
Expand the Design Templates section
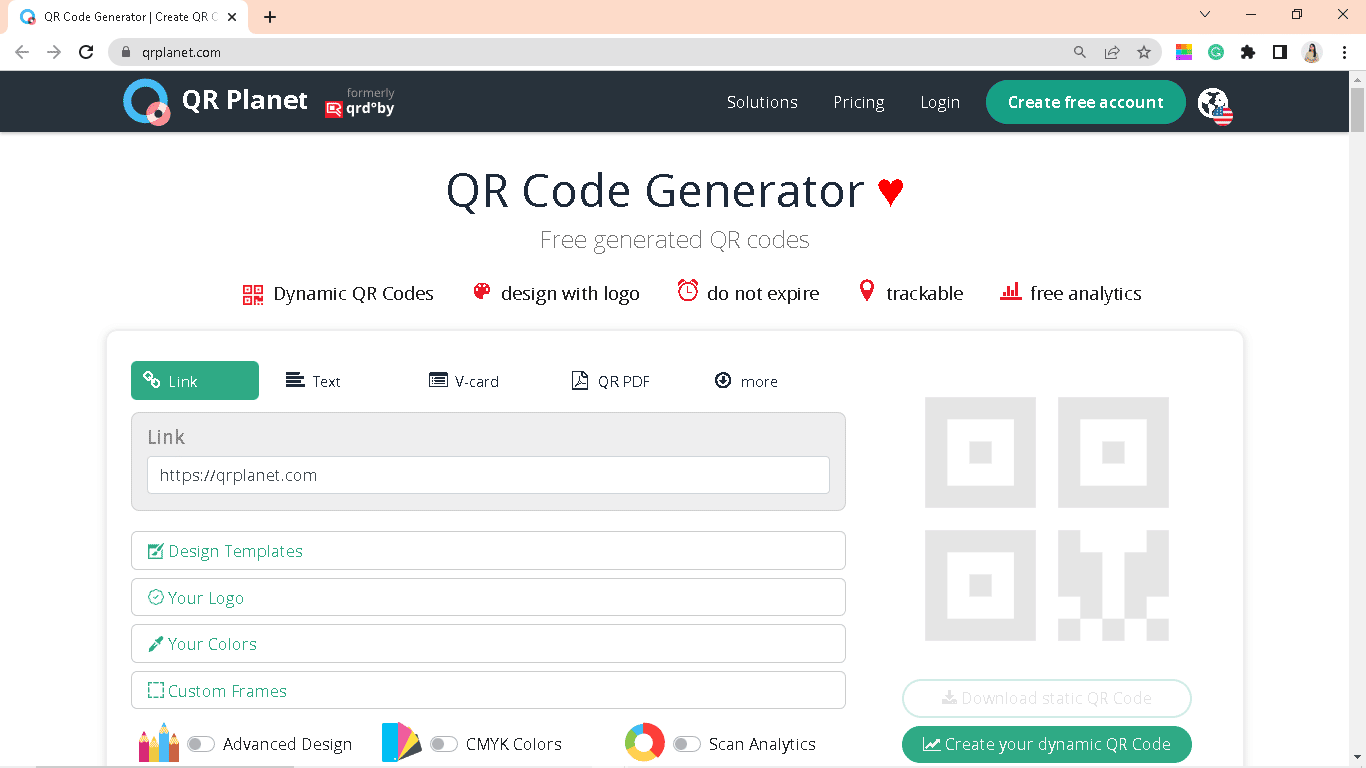pyautogui.click(x=488, y=551)
